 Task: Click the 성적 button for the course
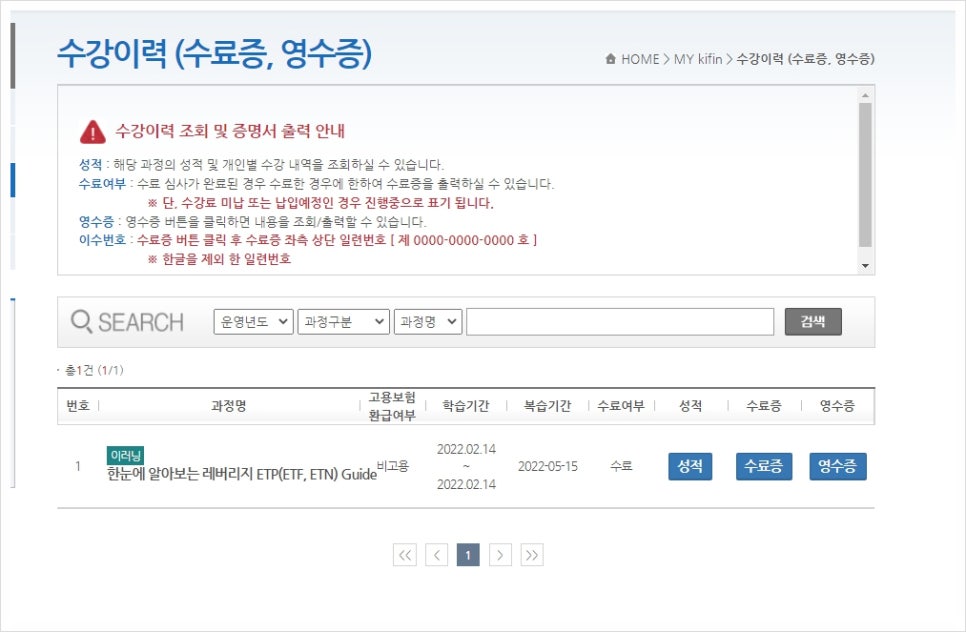[x=690, y=466]
